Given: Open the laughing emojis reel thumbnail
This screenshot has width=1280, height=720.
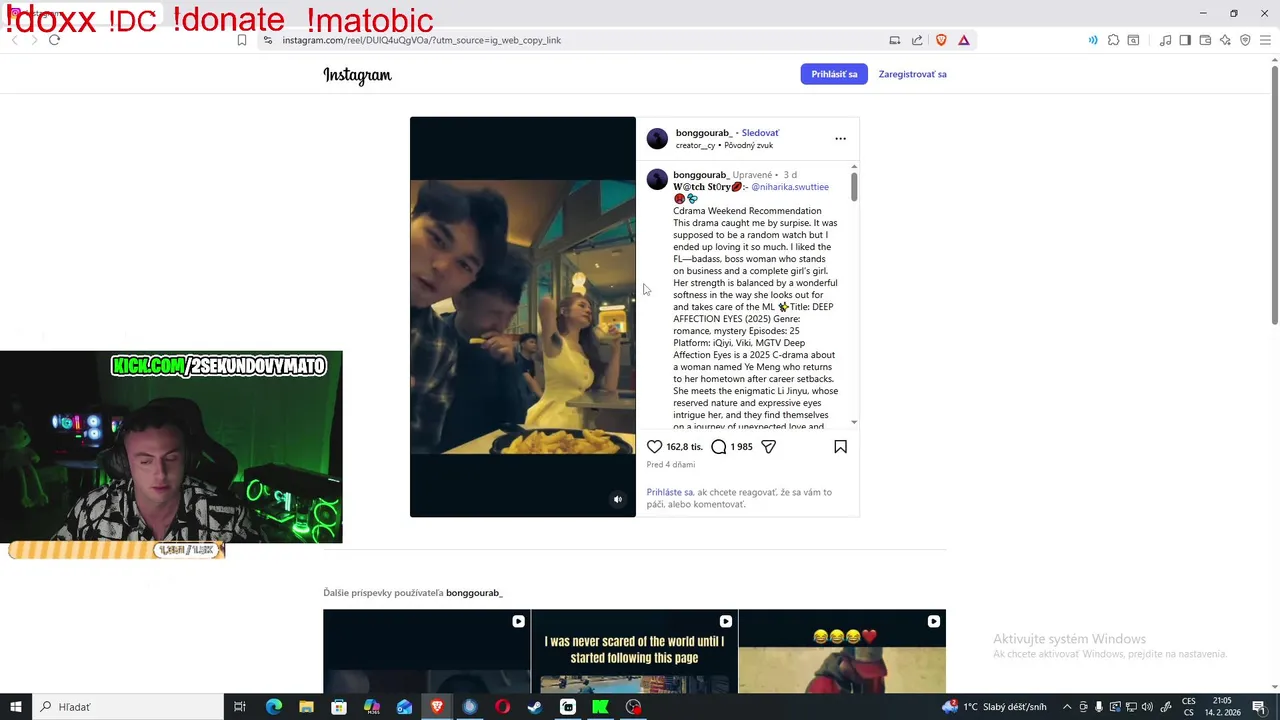Looking at the screenshot, I should (842, 651).
